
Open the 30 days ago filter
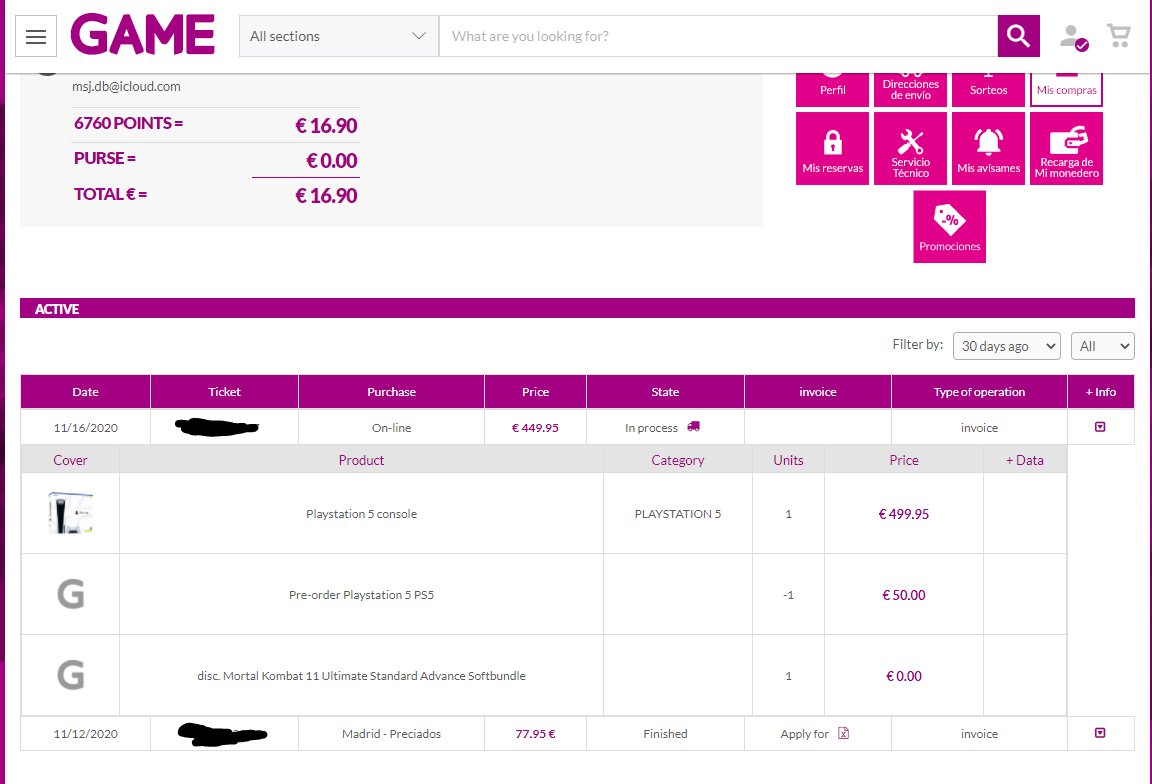(1006, 346)
